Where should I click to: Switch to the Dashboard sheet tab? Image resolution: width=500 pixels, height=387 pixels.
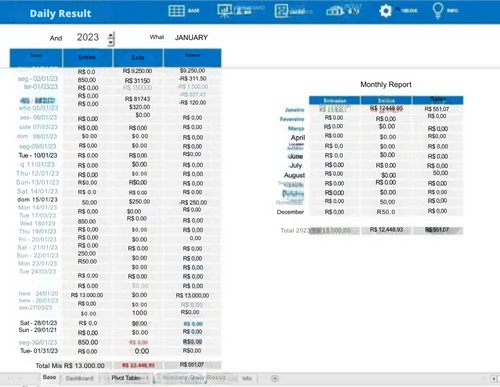point(79,378)
